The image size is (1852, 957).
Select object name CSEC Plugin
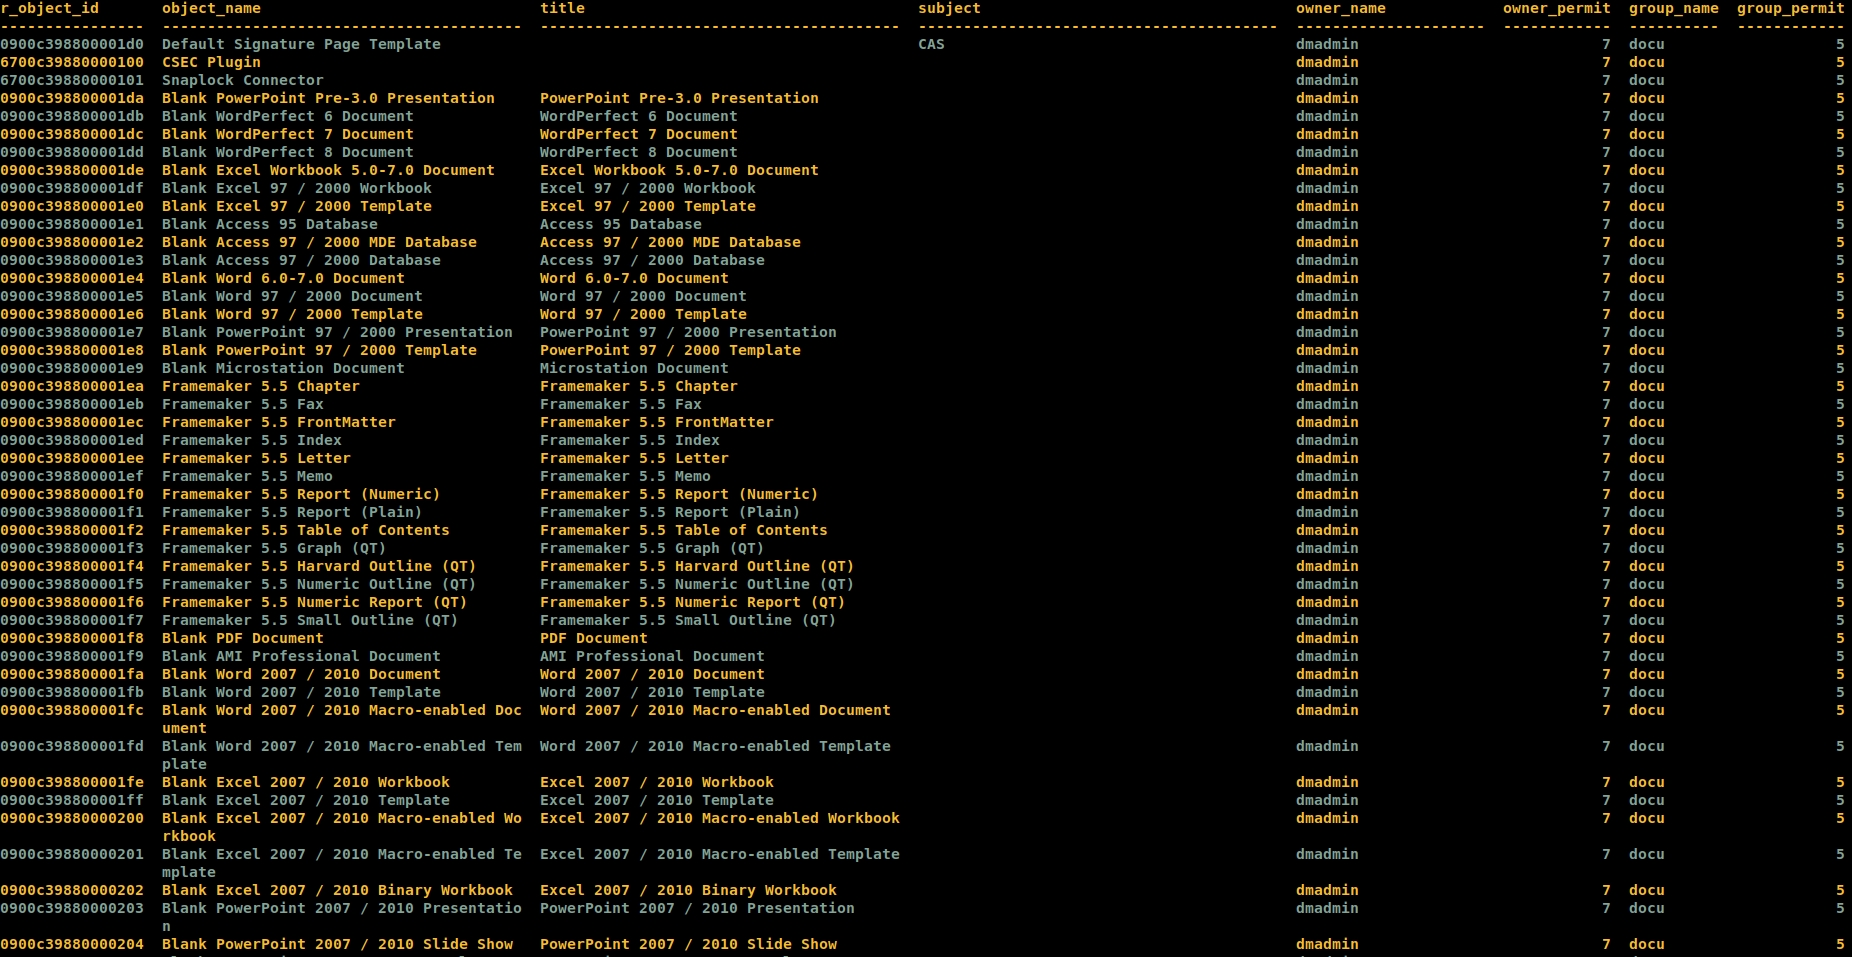point(211,62)
